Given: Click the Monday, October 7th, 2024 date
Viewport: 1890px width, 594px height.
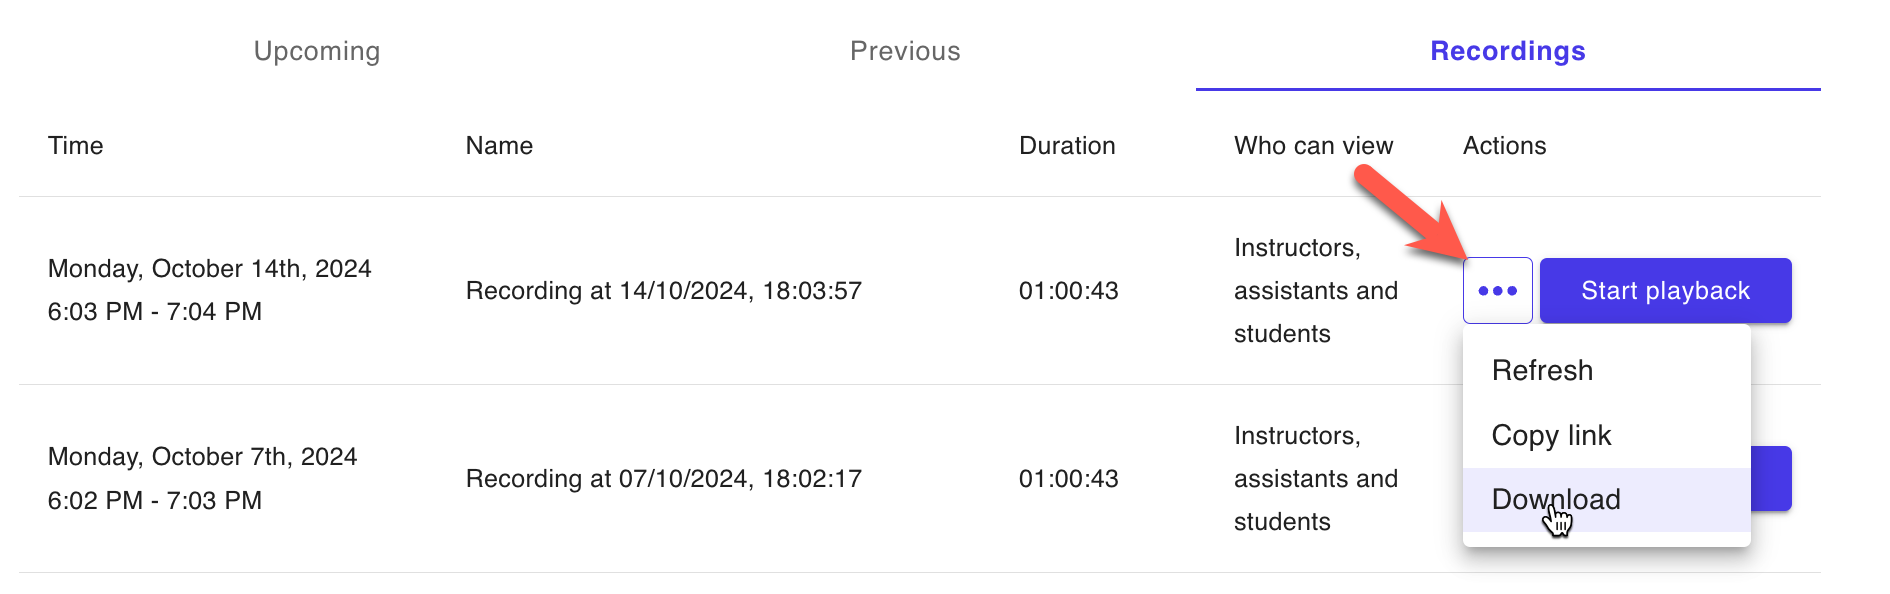Looking at the screenshot, I should (x=203, y=457).
